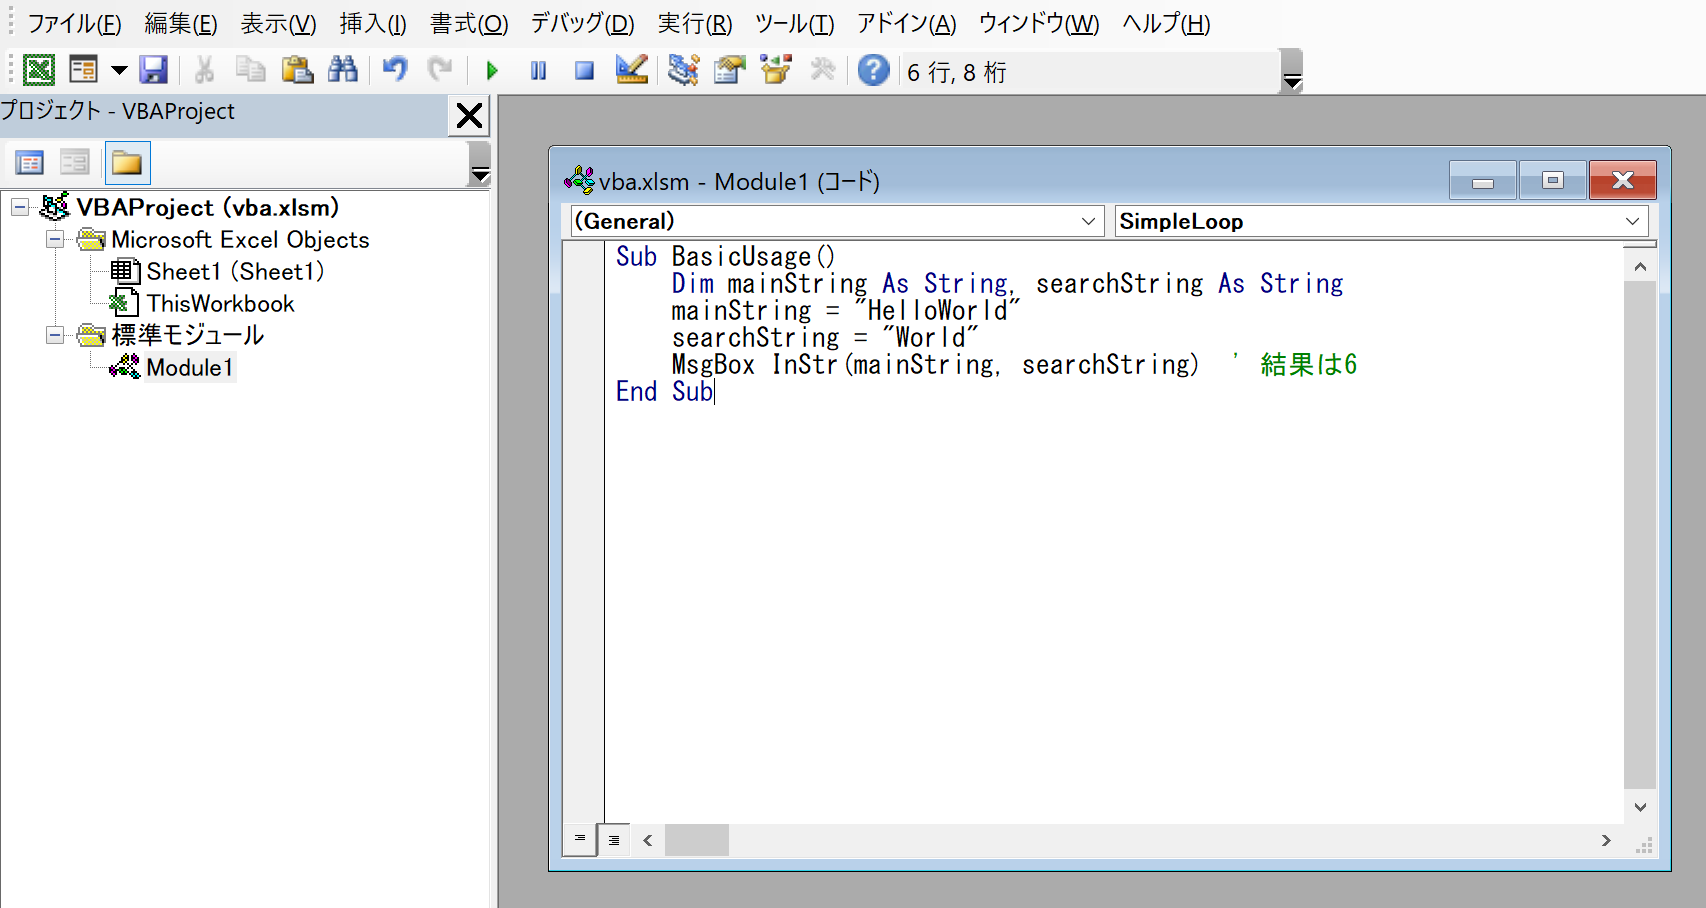Pause execution with the Break button
Image resolution: width=1706 pixels, height=908 pixels.
[537, 69]
